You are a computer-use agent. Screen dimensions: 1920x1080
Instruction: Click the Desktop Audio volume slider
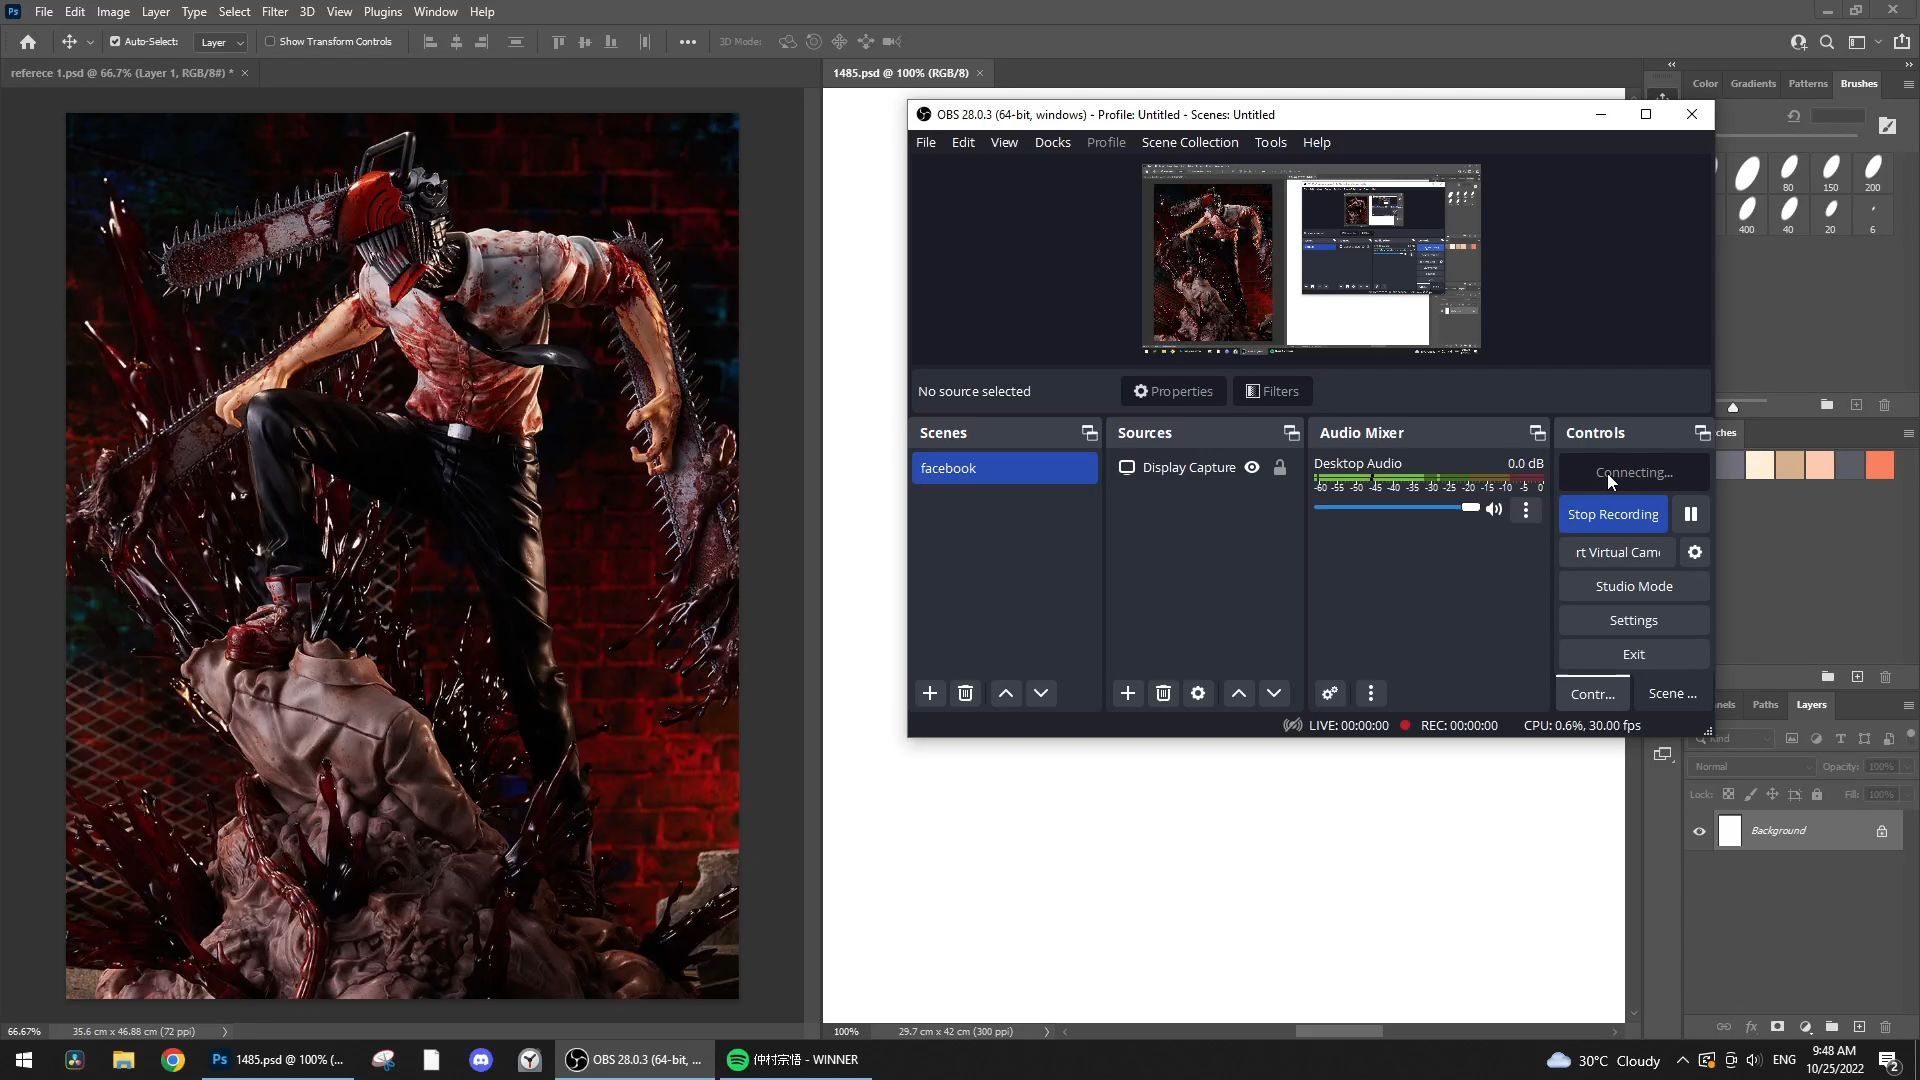pos(1397,508)
